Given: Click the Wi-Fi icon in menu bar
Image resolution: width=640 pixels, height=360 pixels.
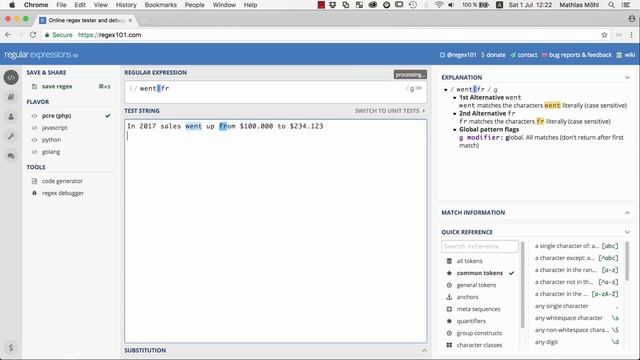Looking at the screenshot, I should (439, 5).
